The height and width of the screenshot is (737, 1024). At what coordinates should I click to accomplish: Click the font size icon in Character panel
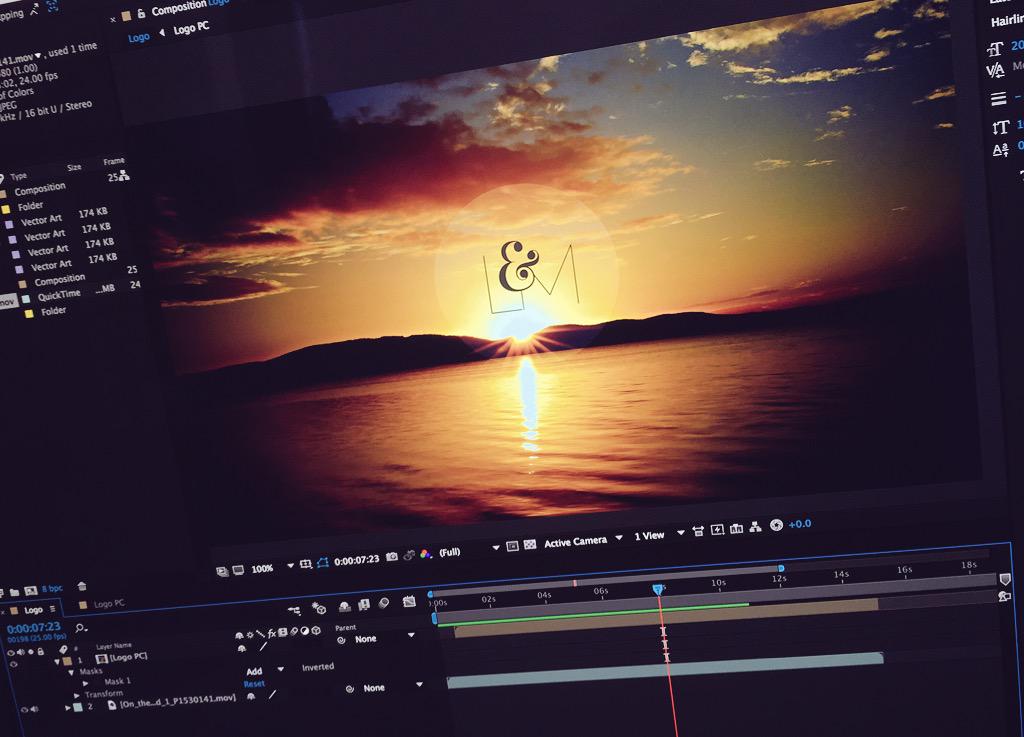point(995,49)
